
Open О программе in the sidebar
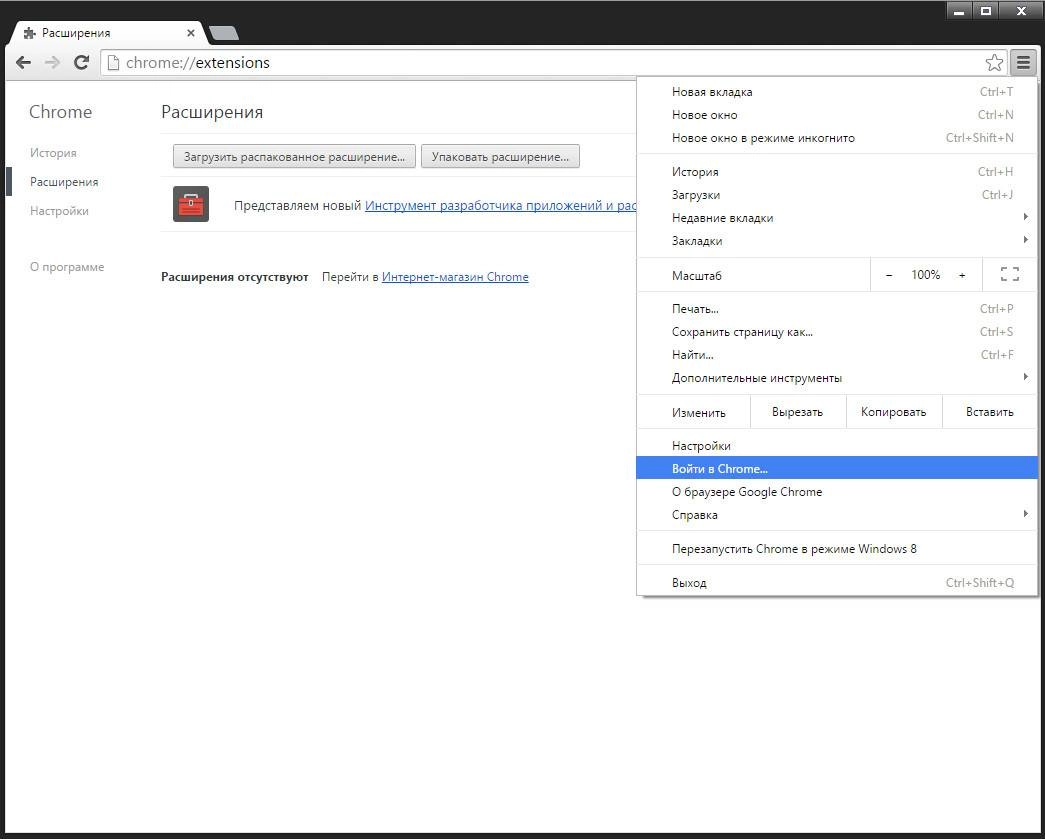(x=67, y=267)
